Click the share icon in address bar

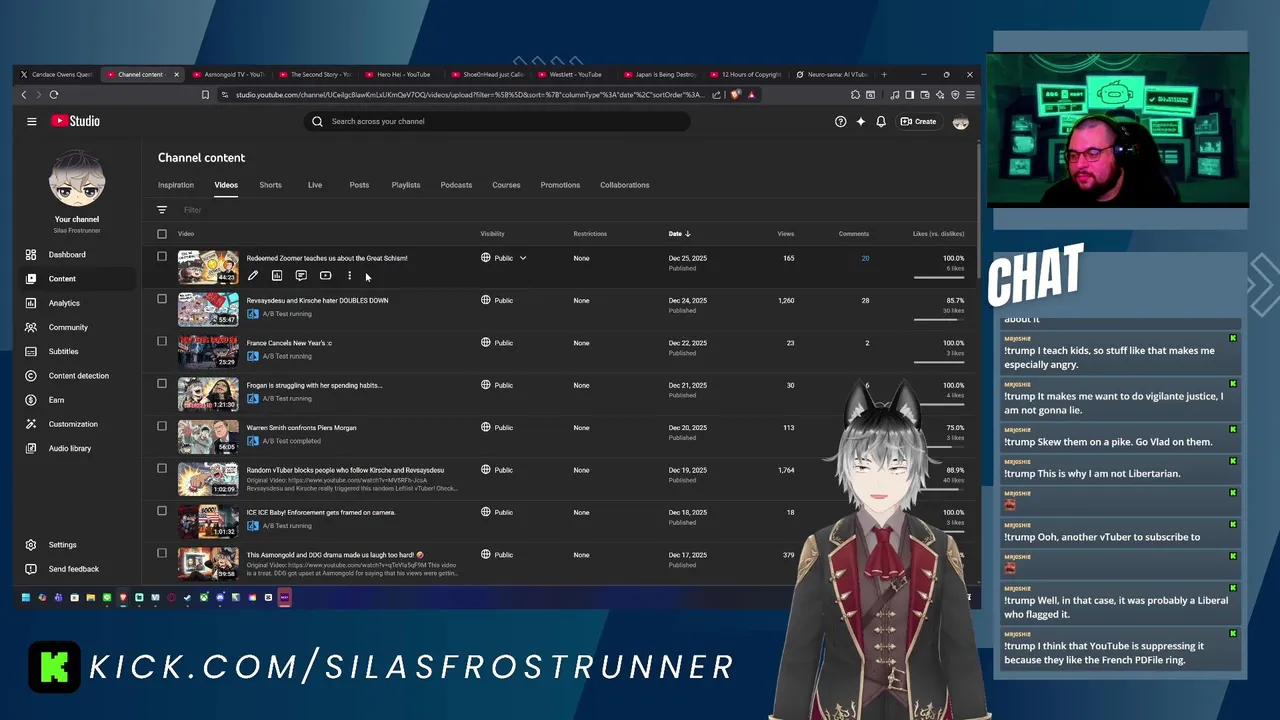(x=716, y=95)
